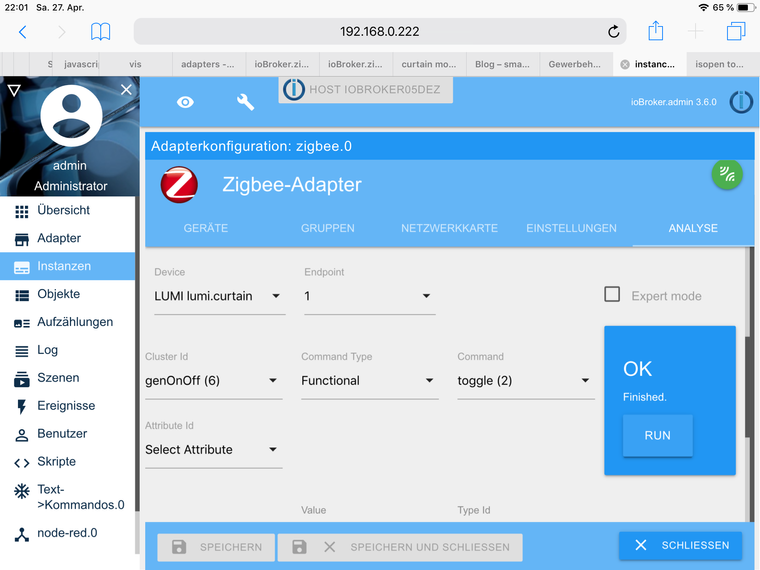Switch to the Gewerbeh... browser tab
Screen dimensions: 760x570
pos(575,64)
